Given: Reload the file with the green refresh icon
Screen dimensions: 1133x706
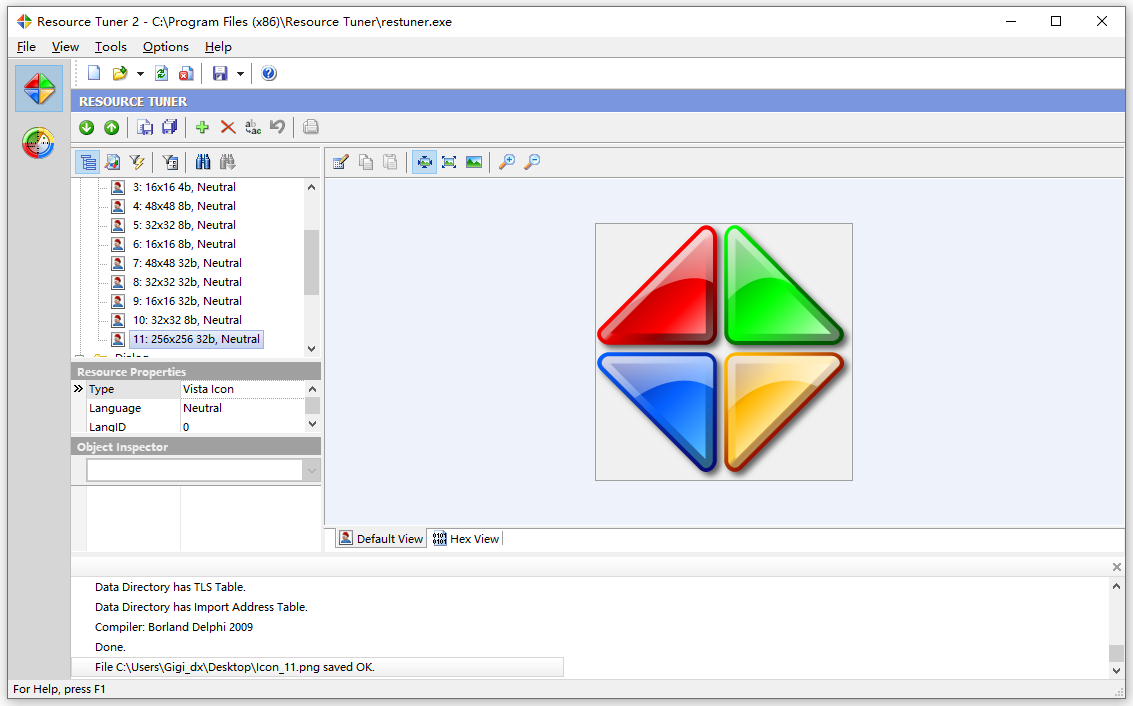Looking at the screenshot, I should [162, 73].
